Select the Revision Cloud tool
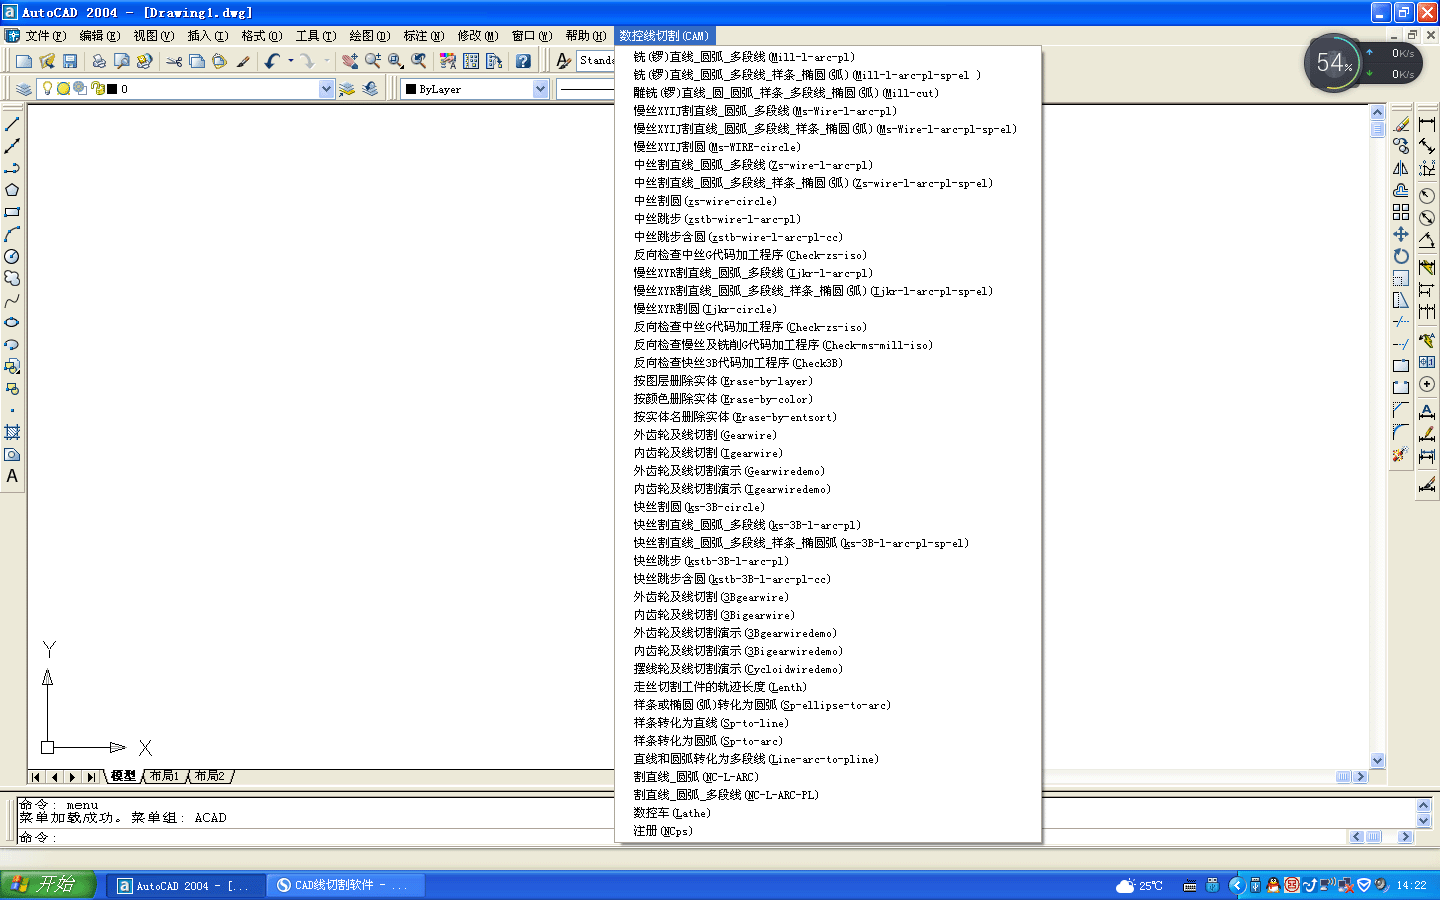Screen dimensions: 1440x900 pyautogui.click(x=12, y=278)
